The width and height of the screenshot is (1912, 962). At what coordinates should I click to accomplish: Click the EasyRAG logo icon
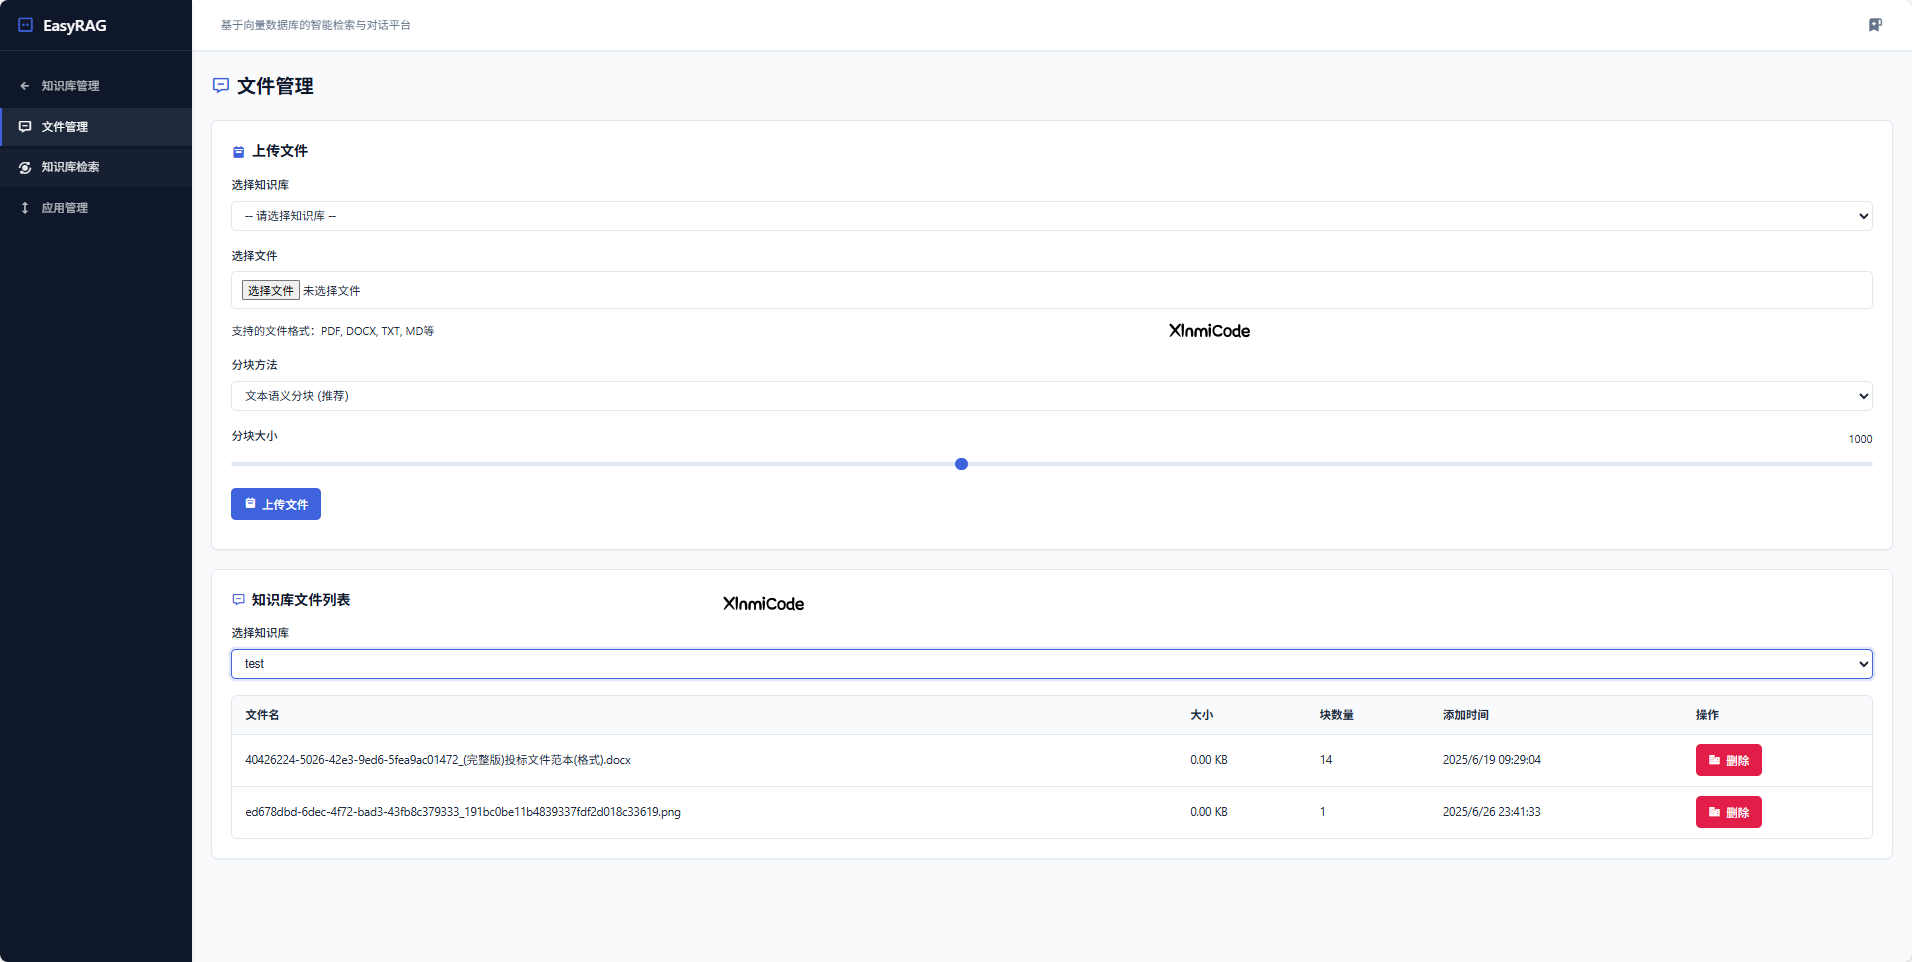(26, 25)
